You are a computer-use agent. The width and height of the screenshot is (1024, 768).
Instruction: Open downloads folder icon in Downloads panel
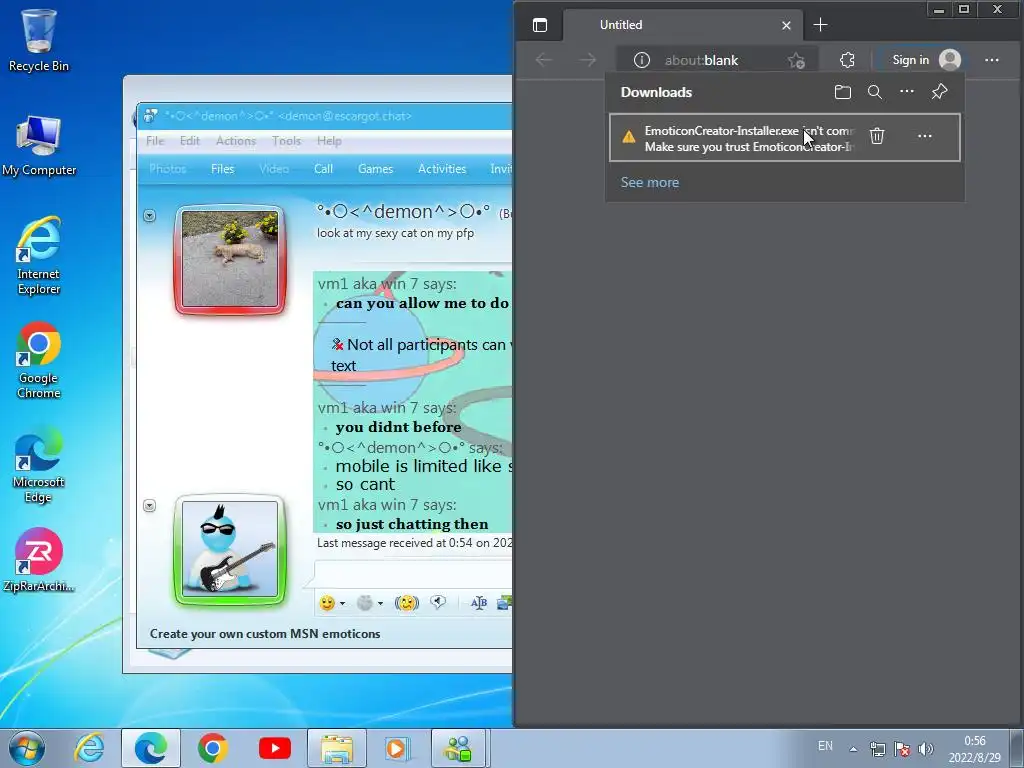tap(842, 92)
